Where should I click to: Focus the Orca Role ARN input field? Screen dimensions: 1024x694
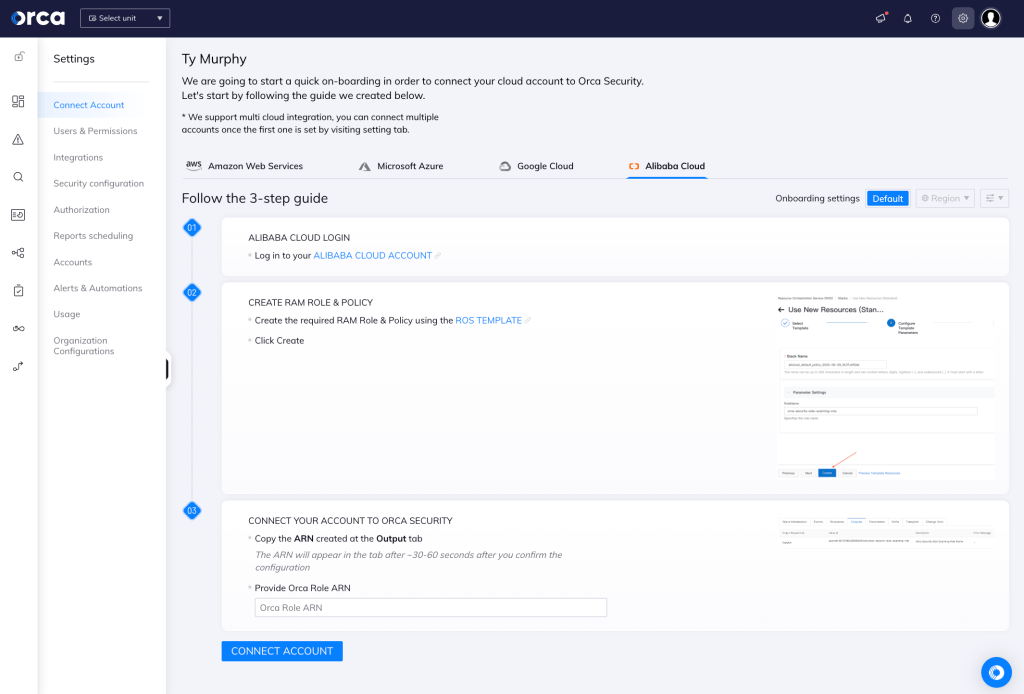pos(430,607)
